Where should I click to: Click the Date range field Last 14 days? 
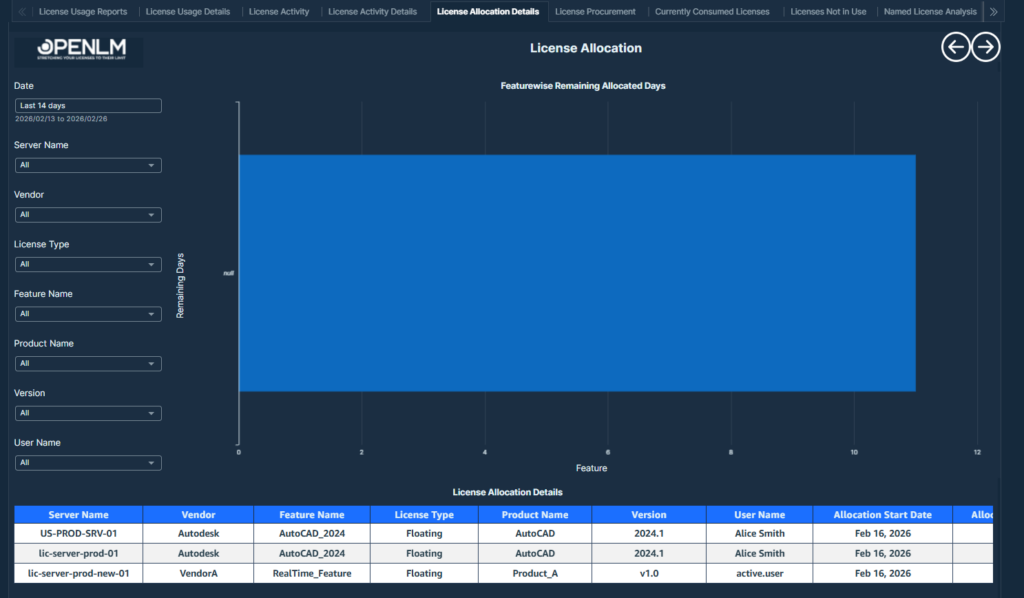click(x=88, y=105)
